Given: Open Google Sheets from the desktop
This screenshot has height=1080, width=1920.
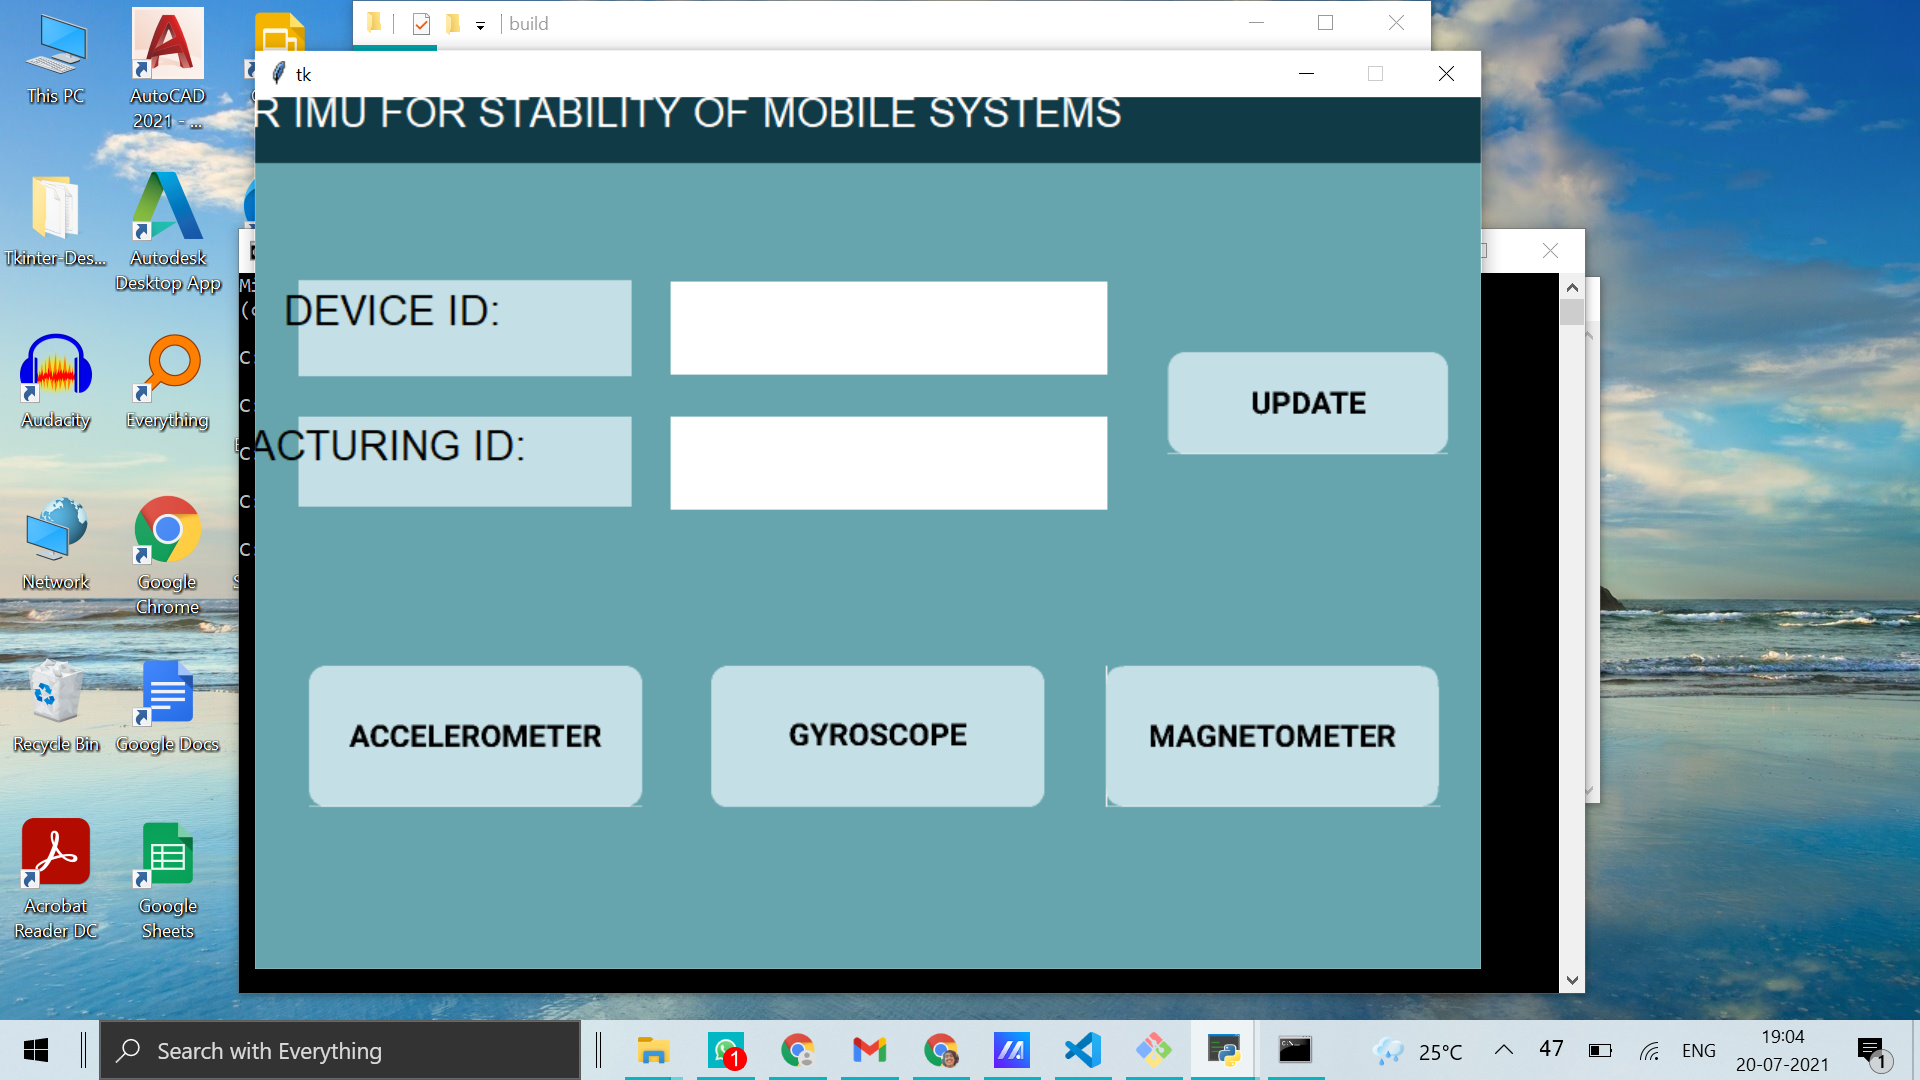Looking at the screenshot, I should 166,852.
